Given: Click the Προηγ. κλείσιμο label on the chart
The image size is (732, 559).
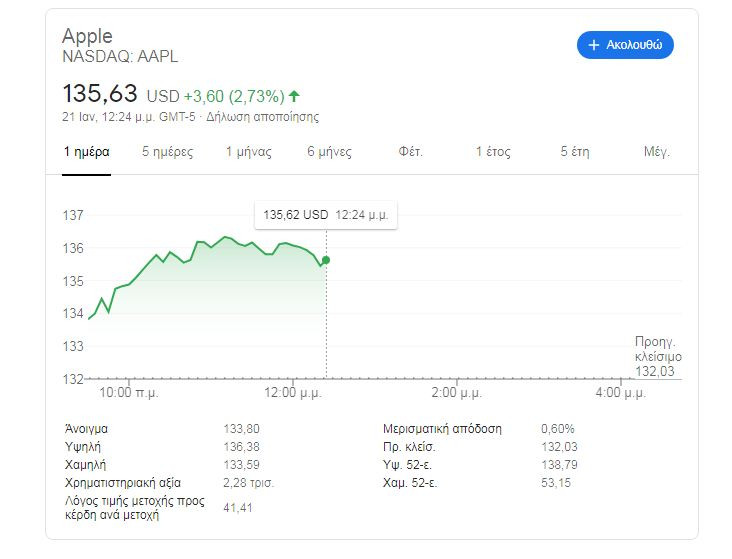Looking at the screenshot, I should point(657,349).
